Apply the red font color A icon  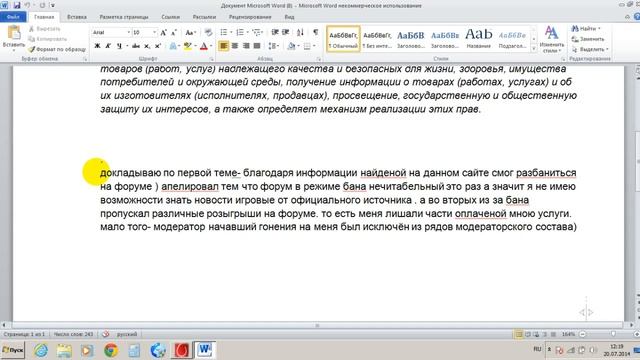204,46
